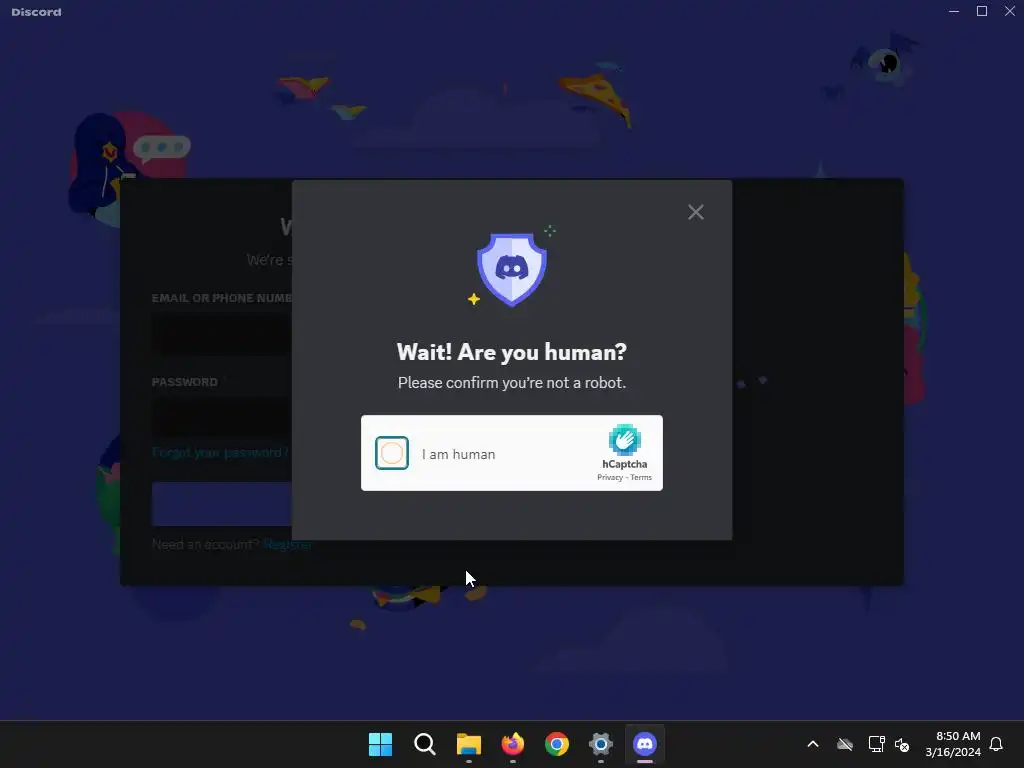Image resolution: width=1024 pixels, height=768 pixels.
Task: Click the "Forgot your password?" link
Action: [221, 453]
